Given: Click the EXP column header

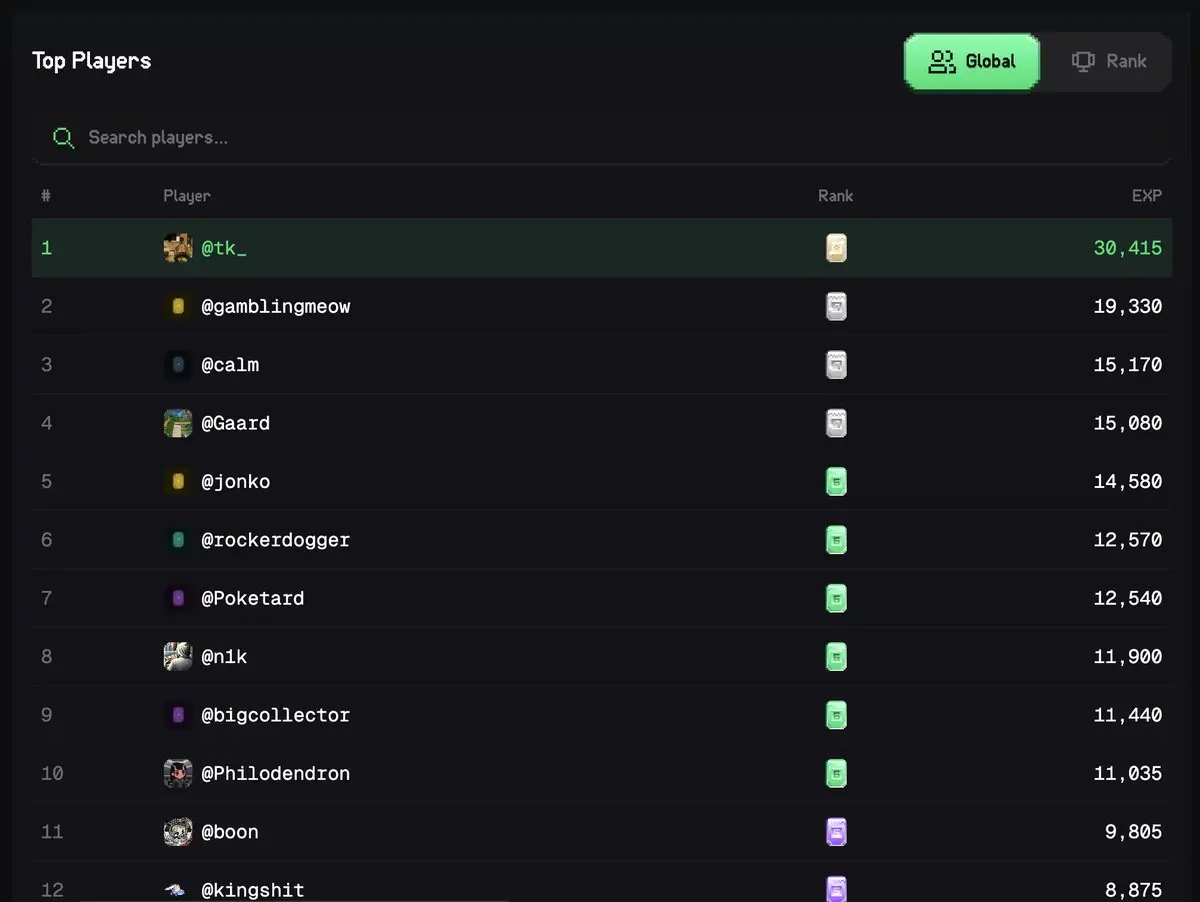Looking at the screenshot, I should point(1146,196).
